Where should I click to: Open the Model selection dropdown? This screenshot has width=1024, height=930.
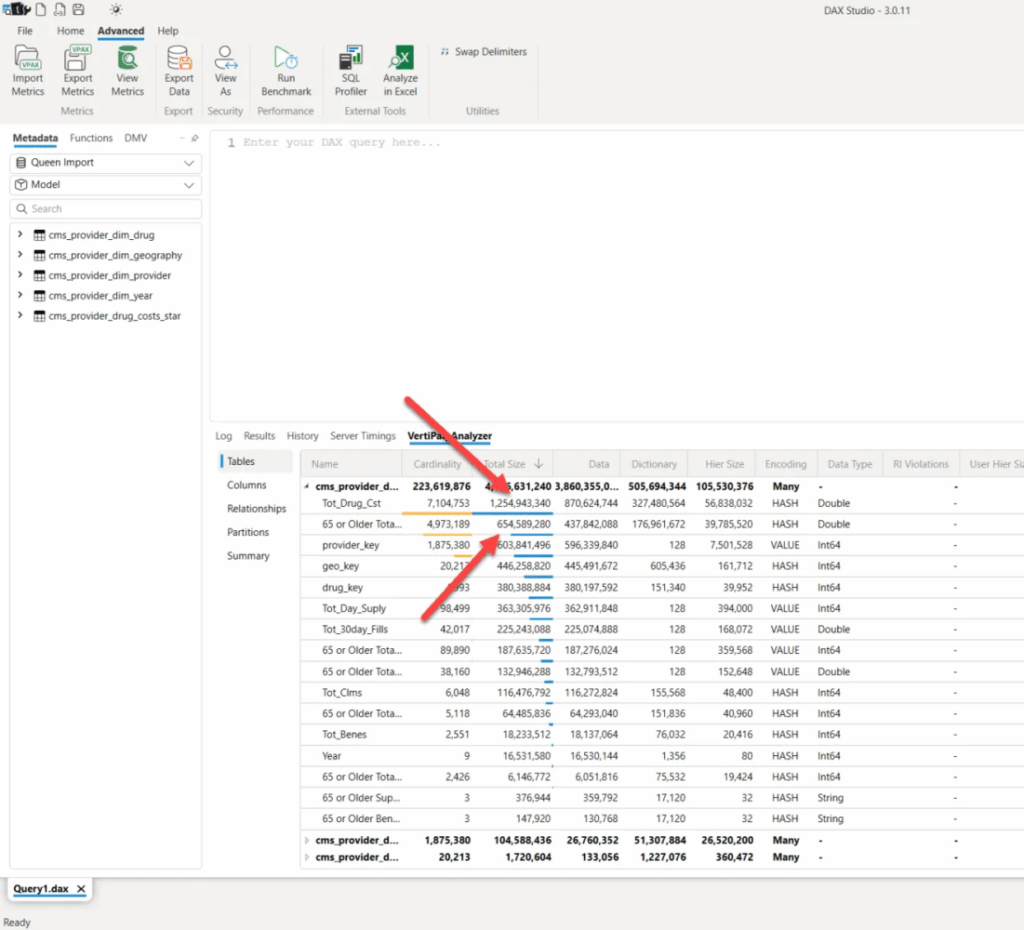105,185
